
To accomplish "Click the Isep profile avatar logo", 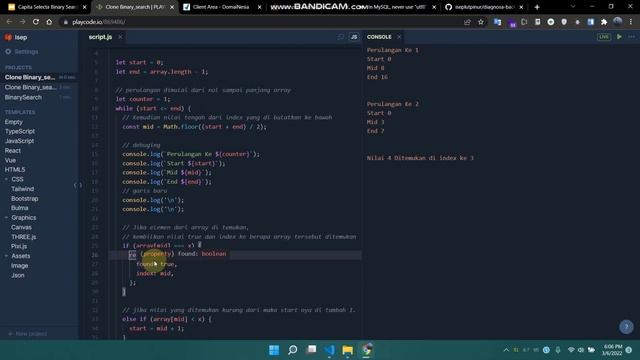I will 8,37.
